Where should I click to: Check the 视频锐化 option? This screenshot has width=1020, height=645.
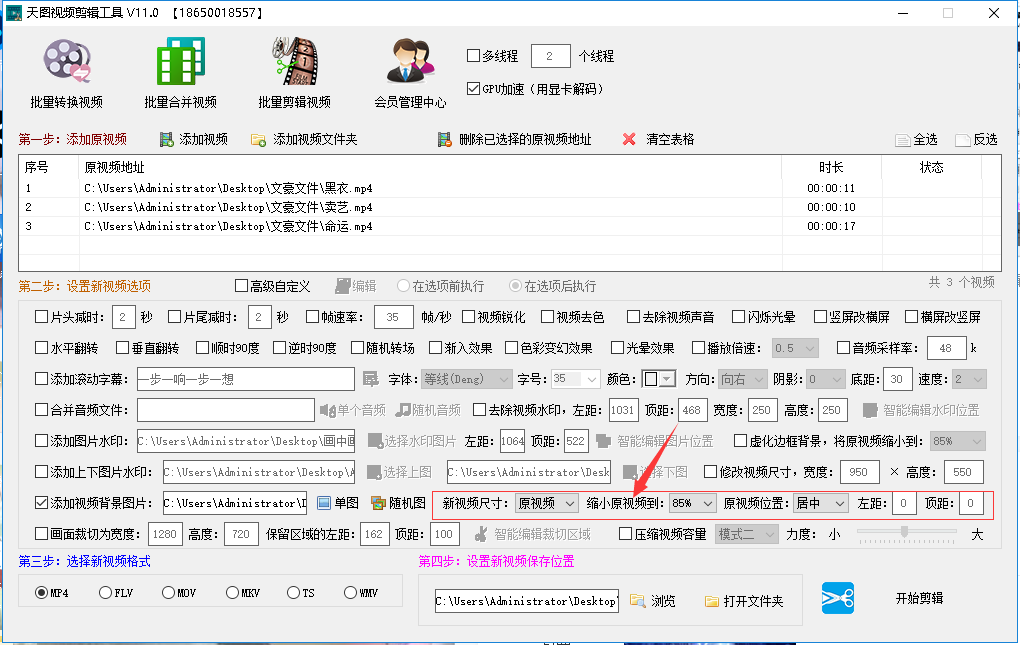pyautogui.click(x=468, y=317)
